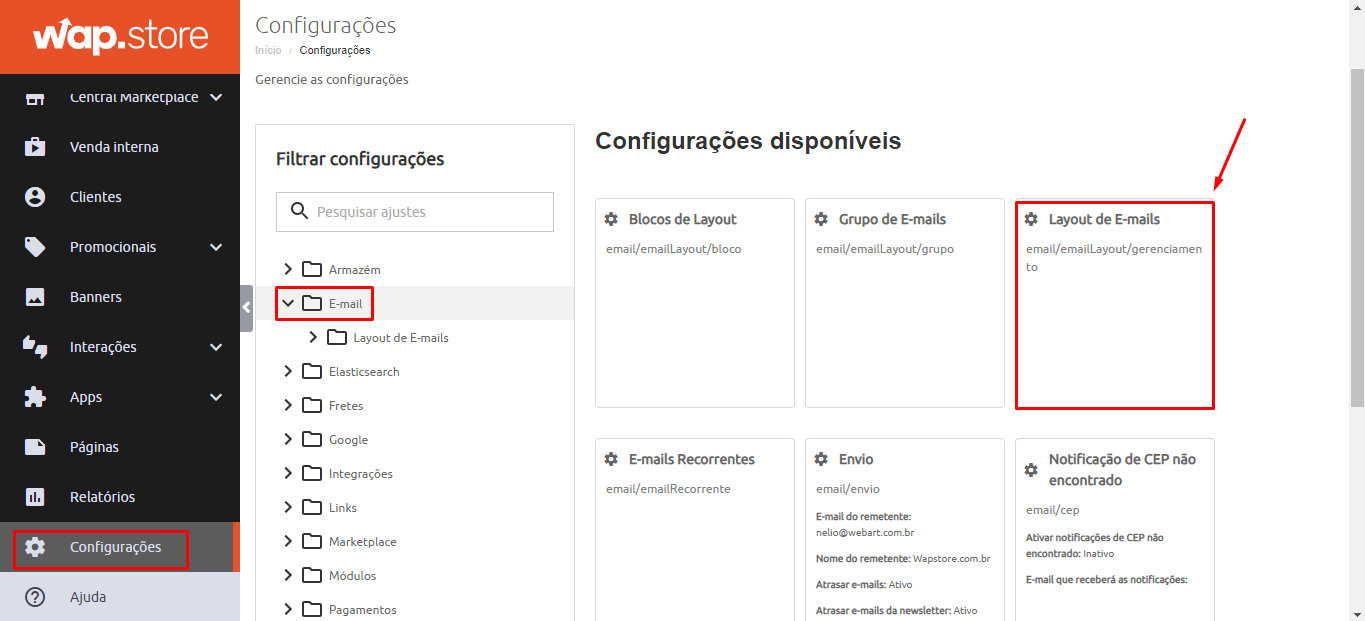Select Layout de E-mails tree subfolder
The width and height of the screenshot is (1365, 621).
click(x=401, y=338)
